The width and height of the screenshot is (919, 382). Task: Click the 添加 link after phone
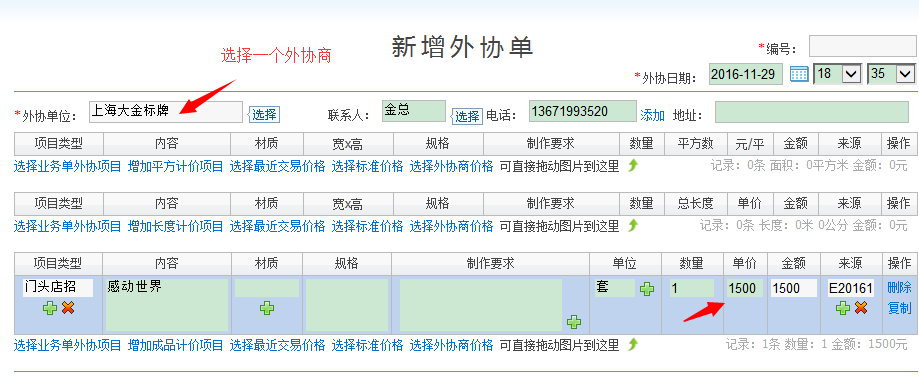(652, 115)
